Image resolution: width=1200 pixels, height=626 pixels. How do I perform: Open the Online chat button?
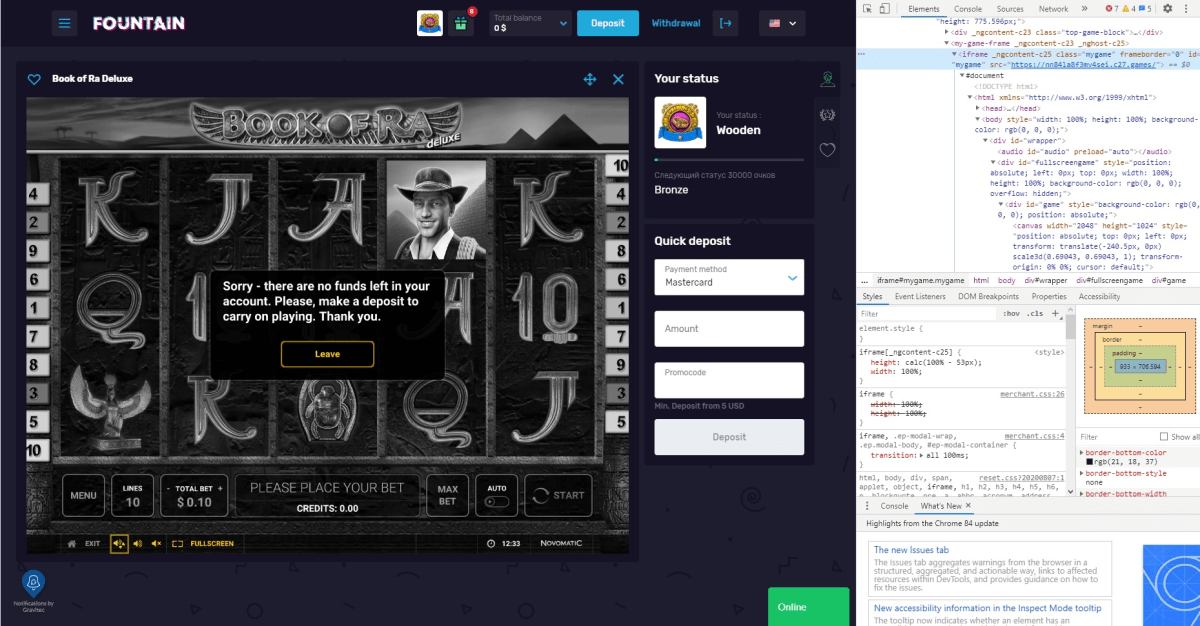(x=808, y=607)
